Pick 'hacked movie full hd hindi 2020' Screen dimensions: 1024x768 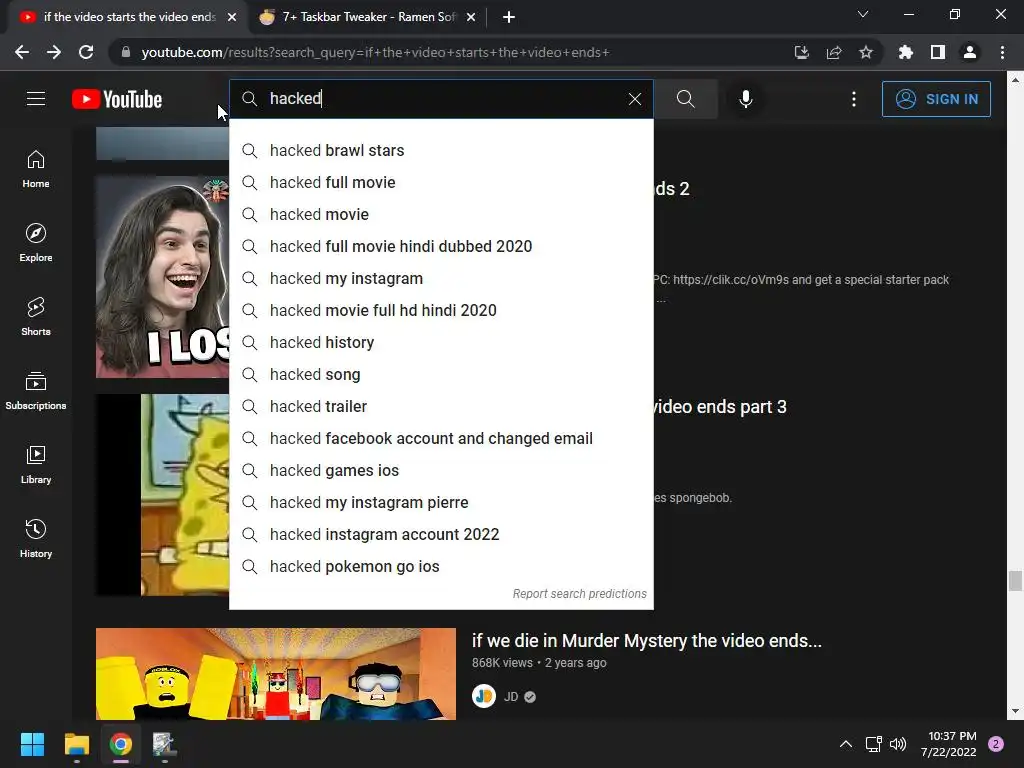click(x=441, y=310)
